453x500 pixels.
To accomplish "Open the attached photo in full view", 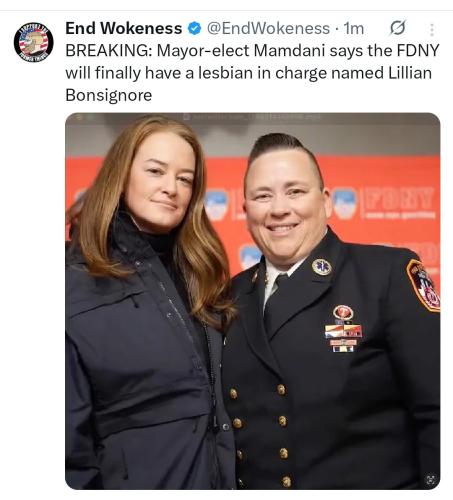I will [x=253, y=301].
